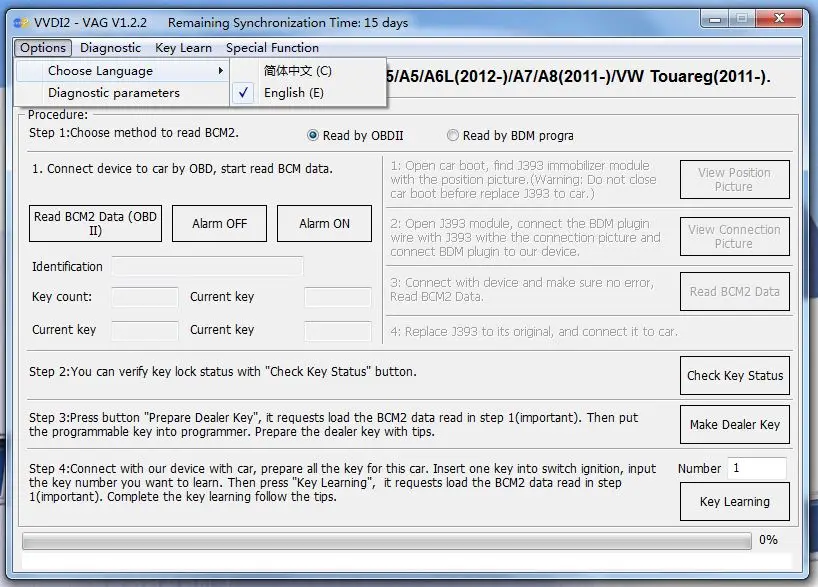Image resolution: width=818 pixels, height=587 pixels.
Task: Click the disabled Read BCM2 Data button
Action: [734, 291]
